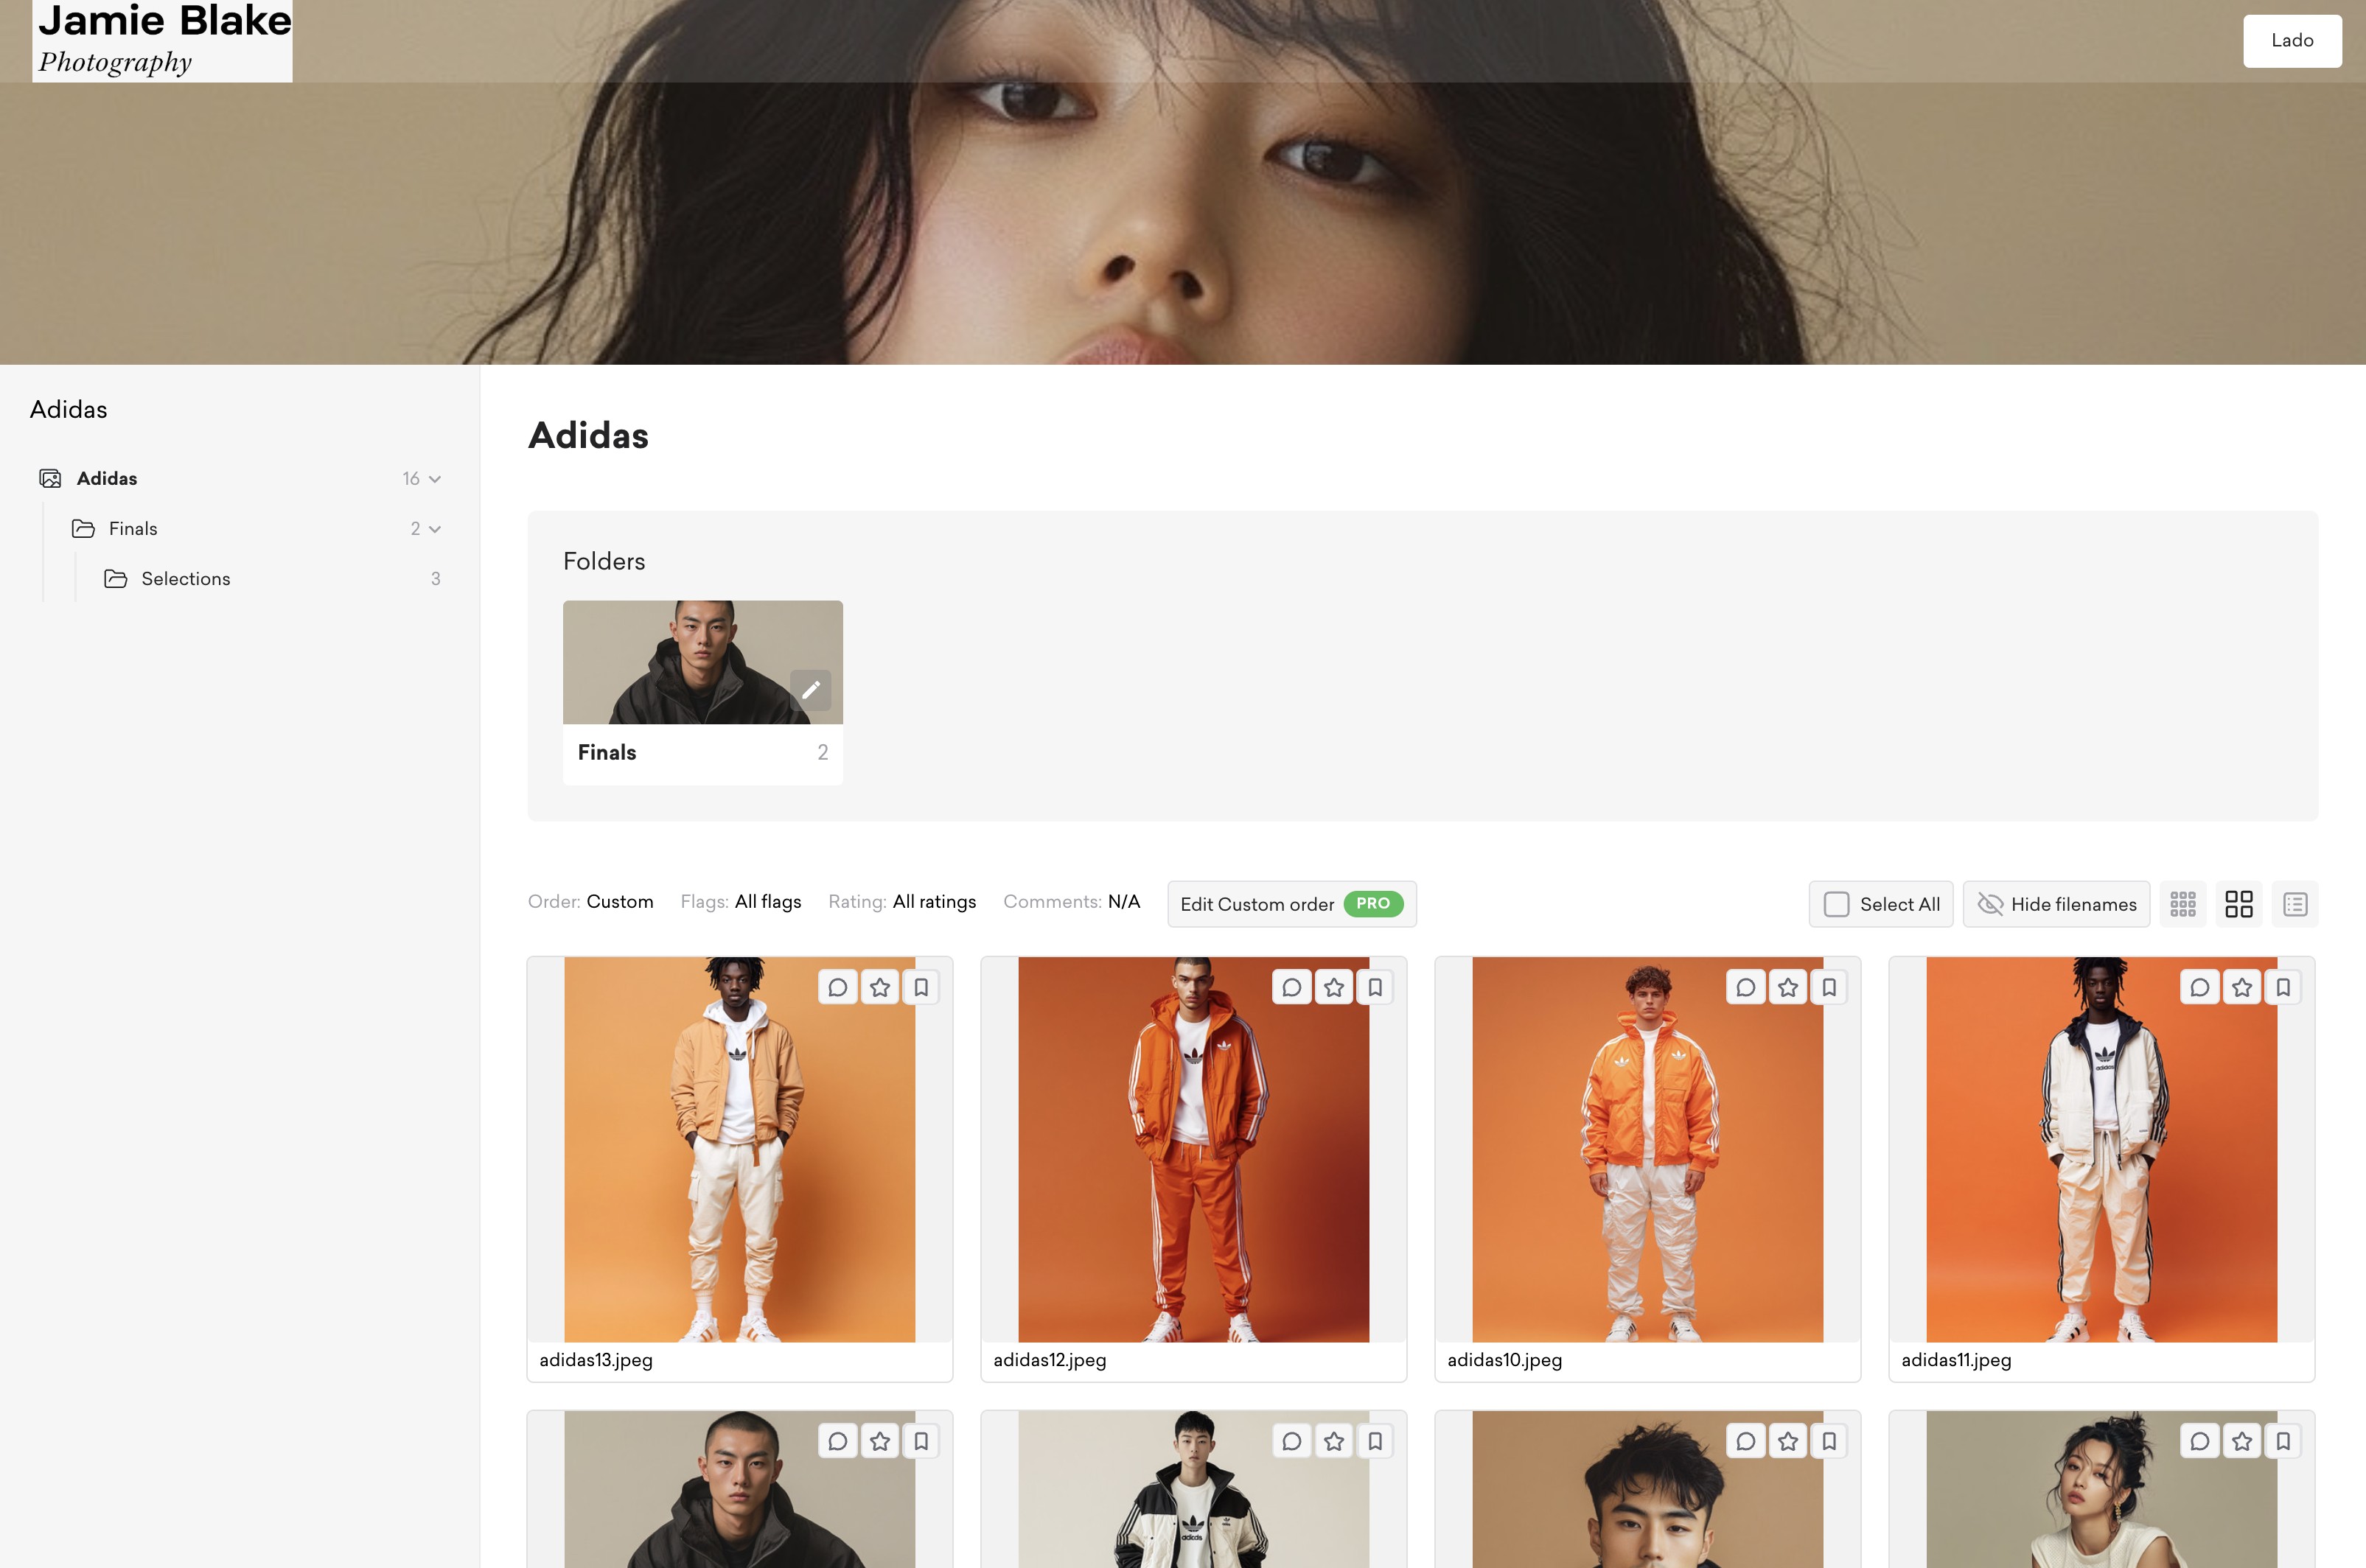The width and height of the screenshot is (2366, 1568).
Task: Star the photo below adidas12.jpeg
Action: click(x=1334, y=1442)
